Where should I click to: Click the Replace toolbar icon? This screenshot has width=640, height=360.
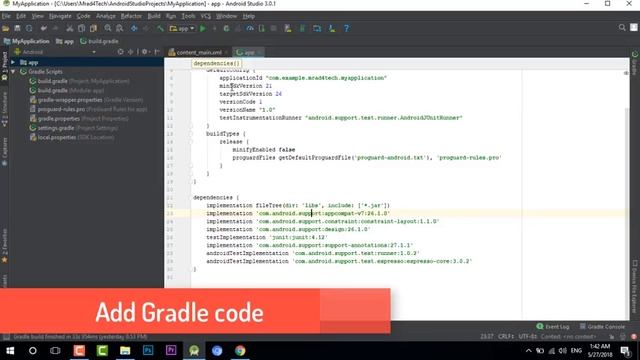(120, 29)
